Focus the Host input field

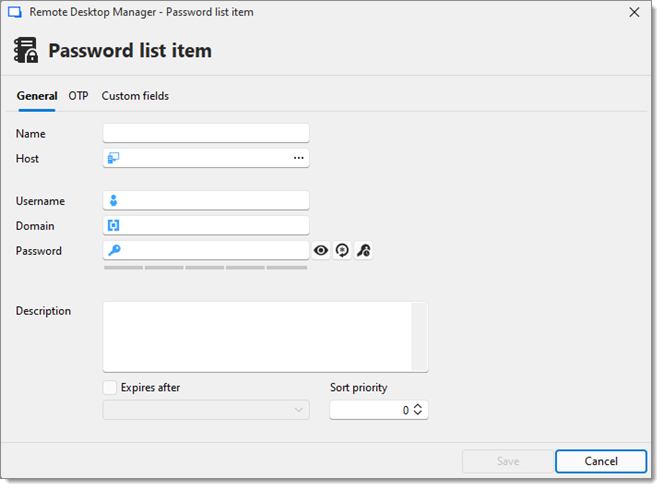tap(206, 158)
